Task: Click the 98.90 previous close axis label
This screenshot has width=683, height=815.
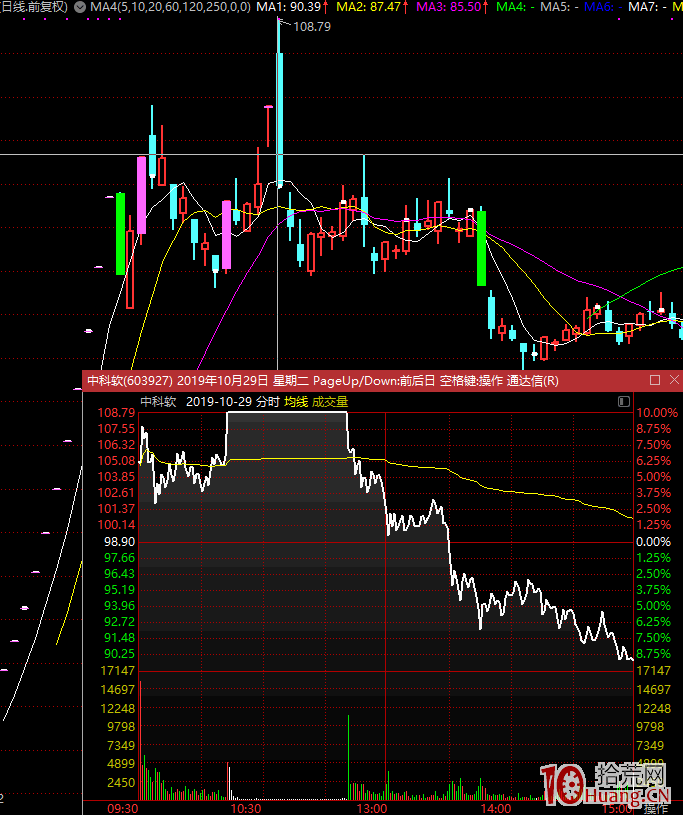Action: point(120,542)
